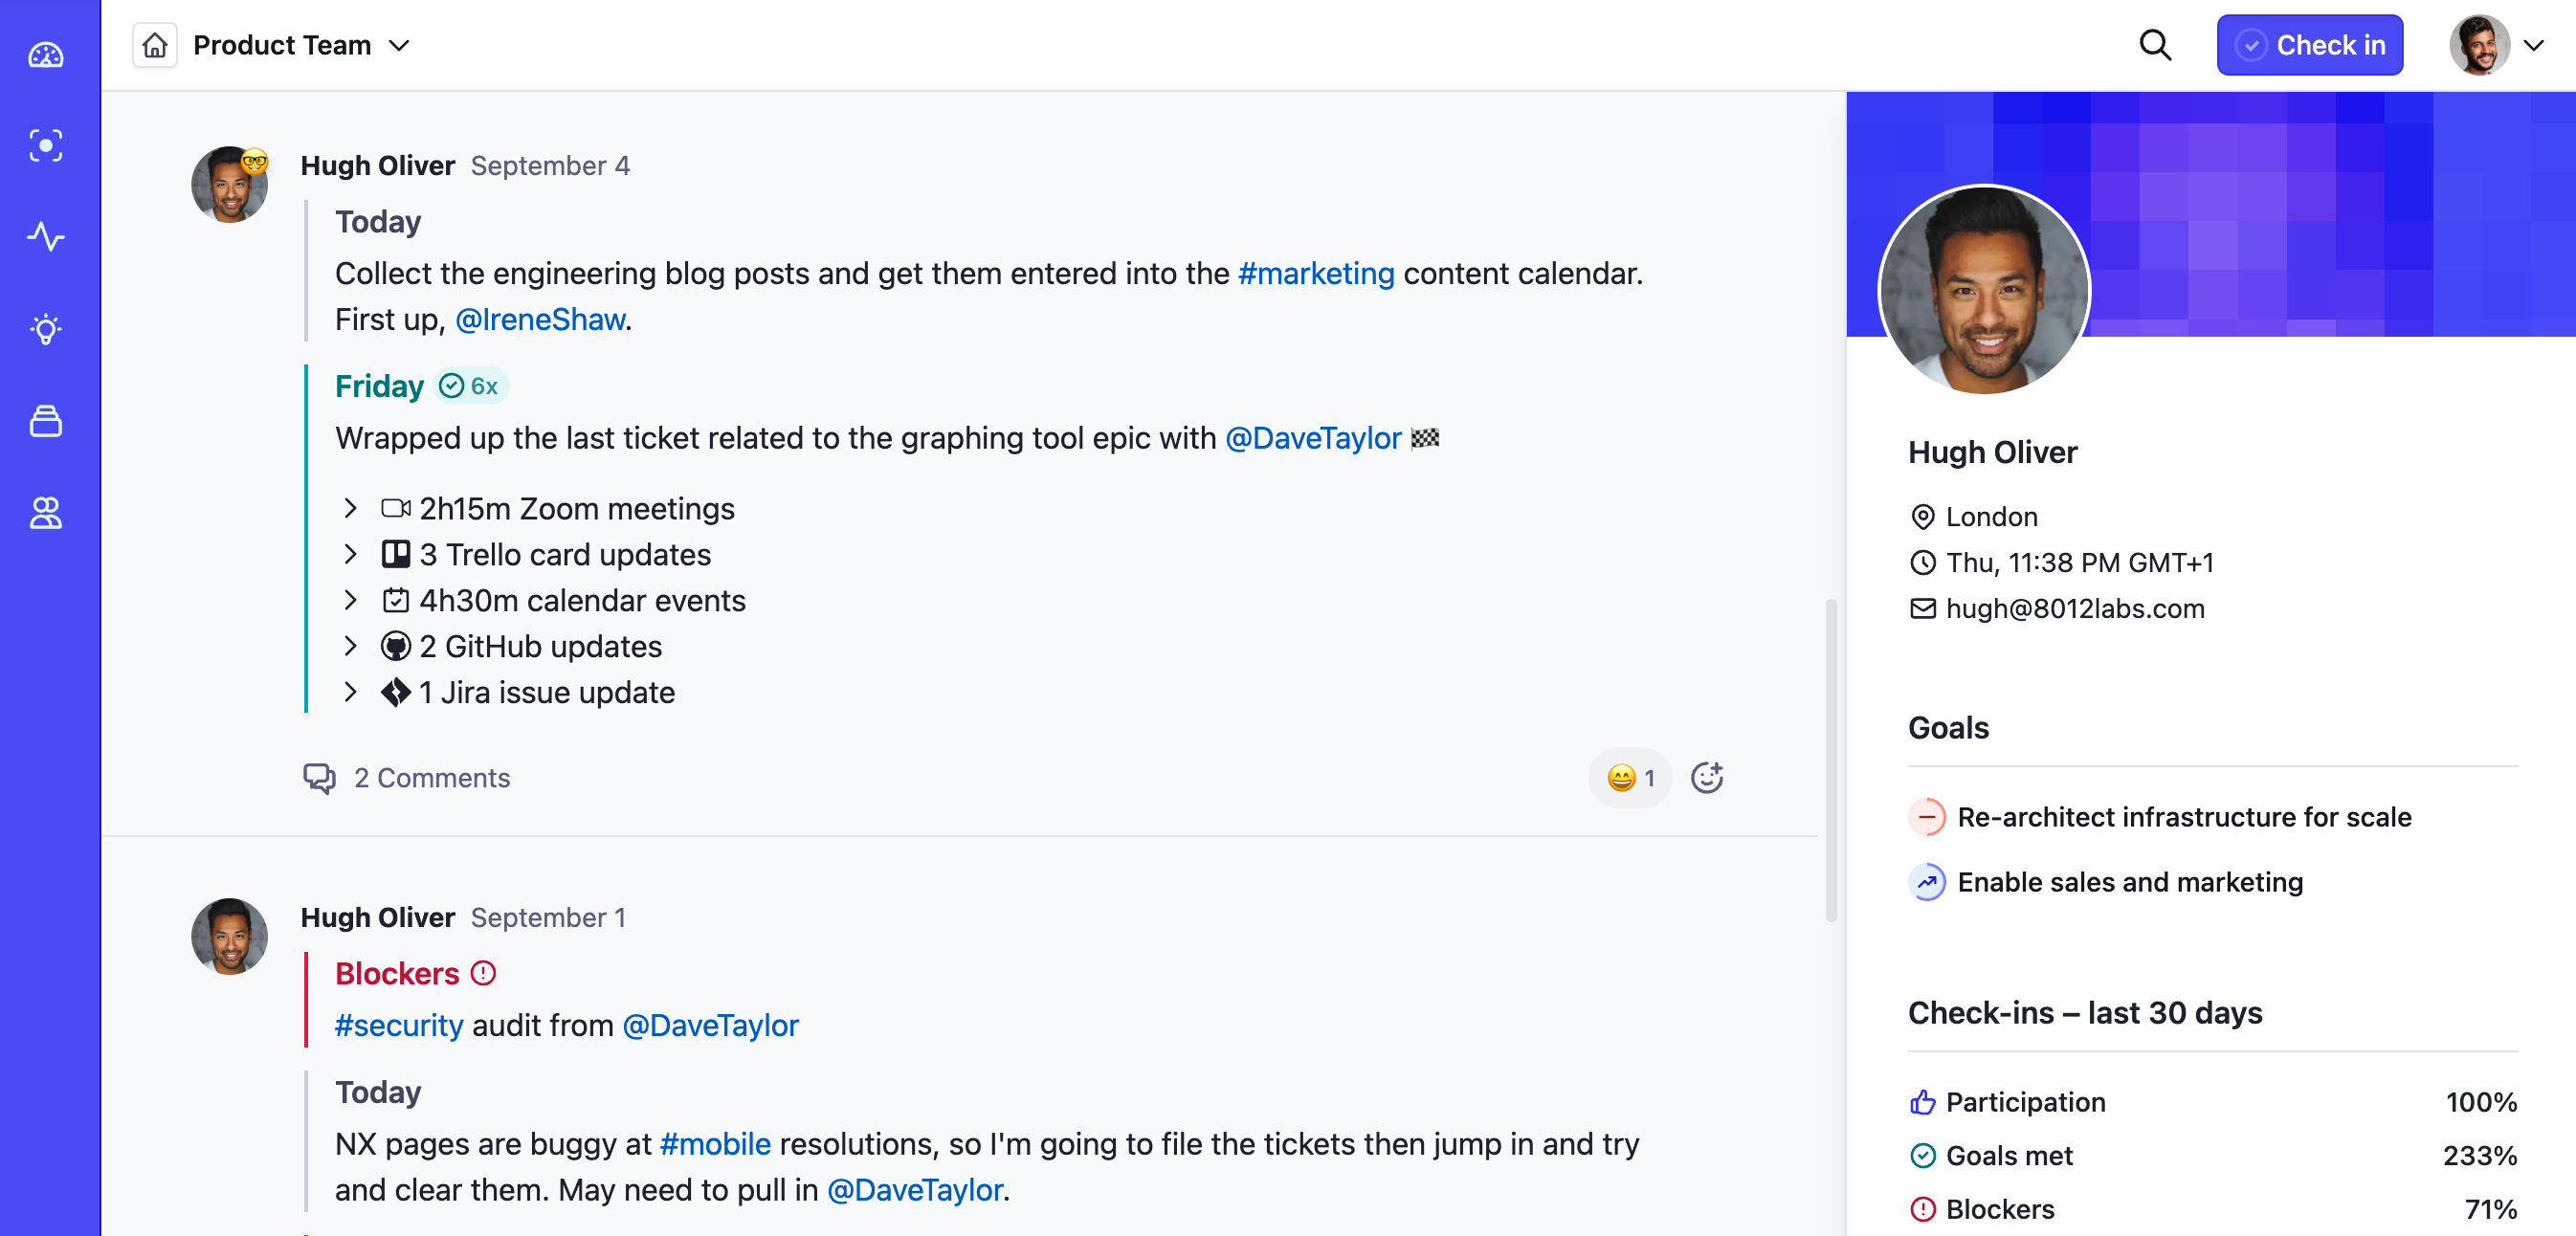Open the user avatar account menu

[2497, 45]
